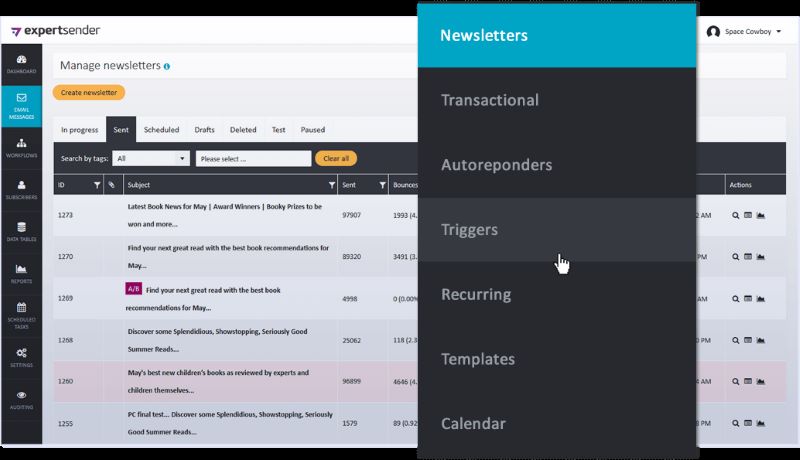This screenshot has height=460, width=800.
Task: Open Scheduled Tasks in the sidebar
Action: 21,316
